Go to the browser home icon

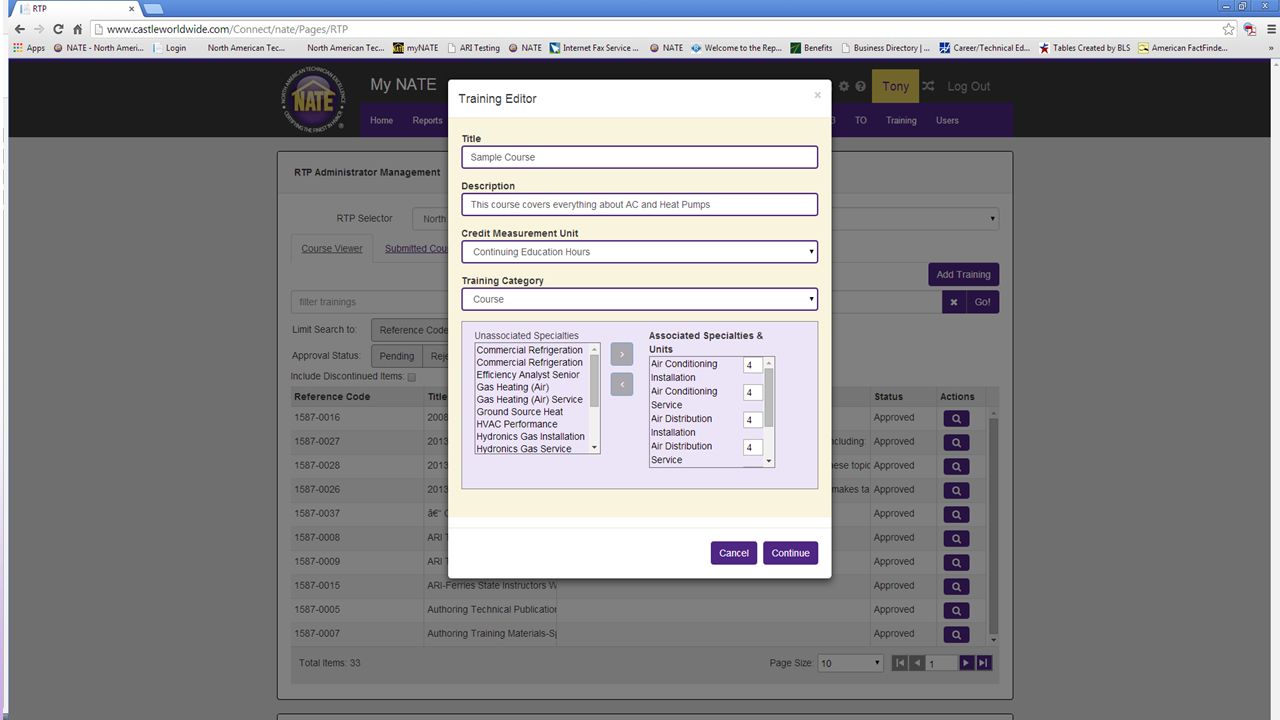tap(77, 29)
